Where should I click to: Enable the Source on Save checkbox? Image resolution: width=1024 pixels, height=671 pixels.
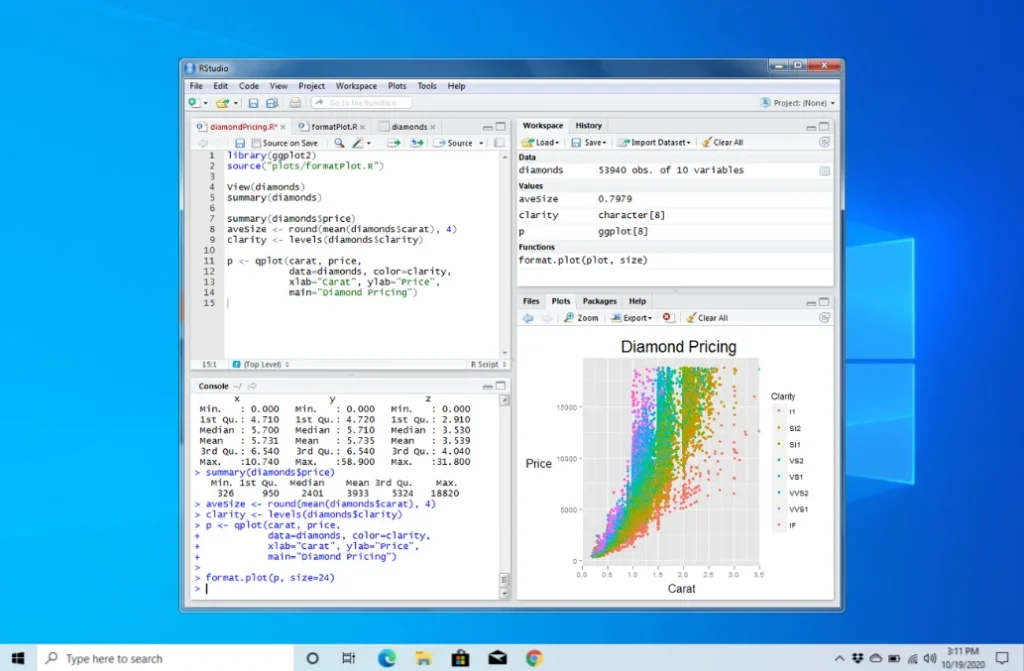tap(256, 143)
